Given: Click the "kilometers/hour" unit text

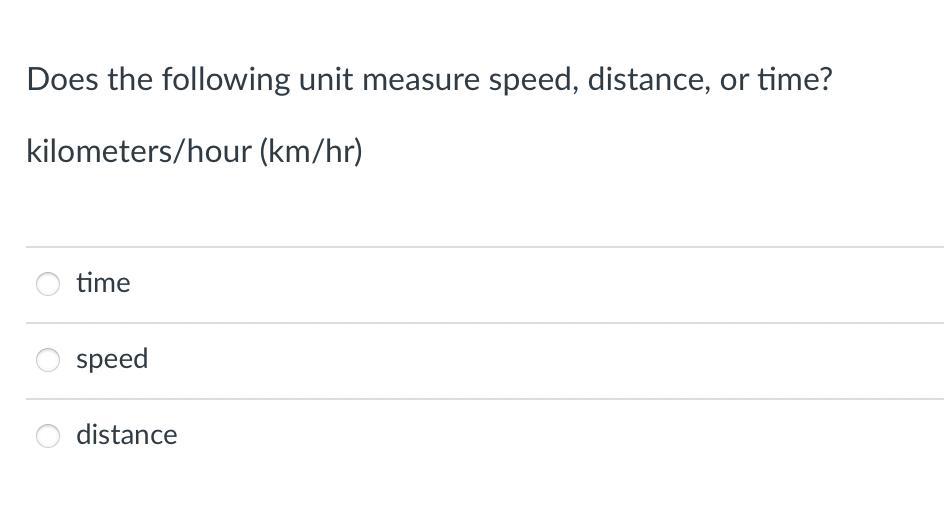Looking at the screenshot, I should click(x=139, y=152).
